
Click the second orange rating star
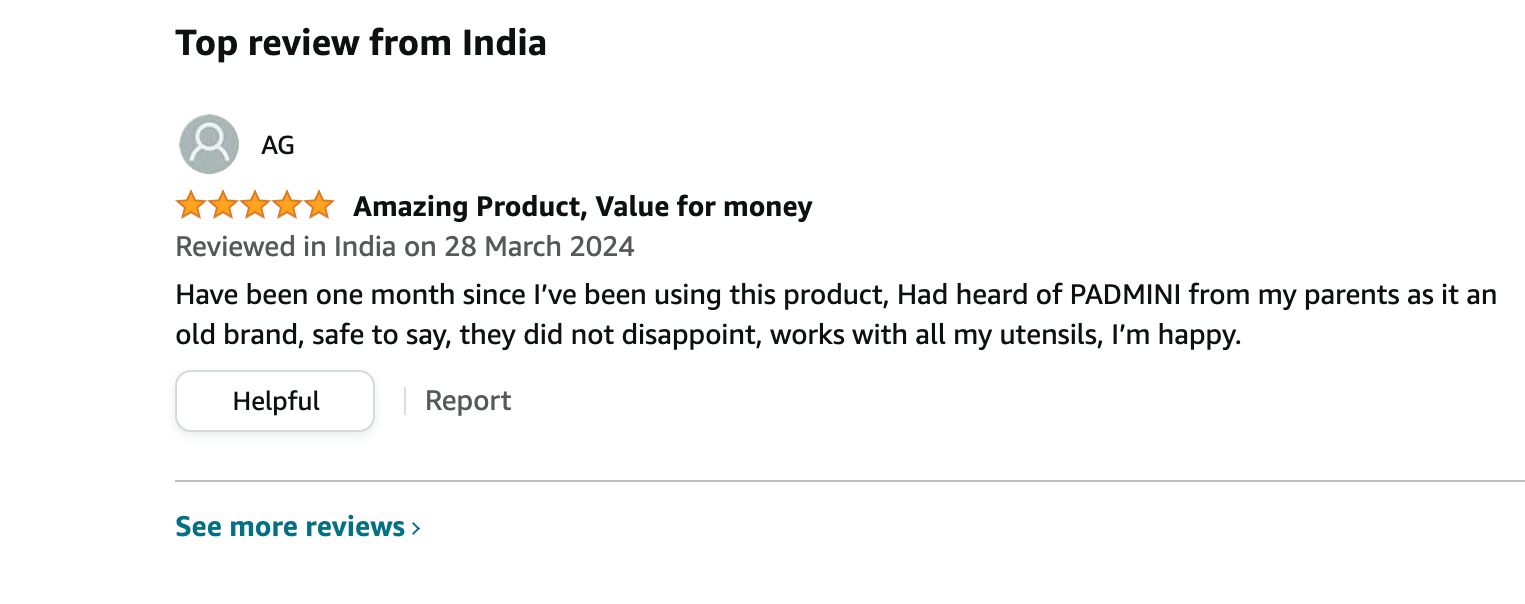point(223,206)
